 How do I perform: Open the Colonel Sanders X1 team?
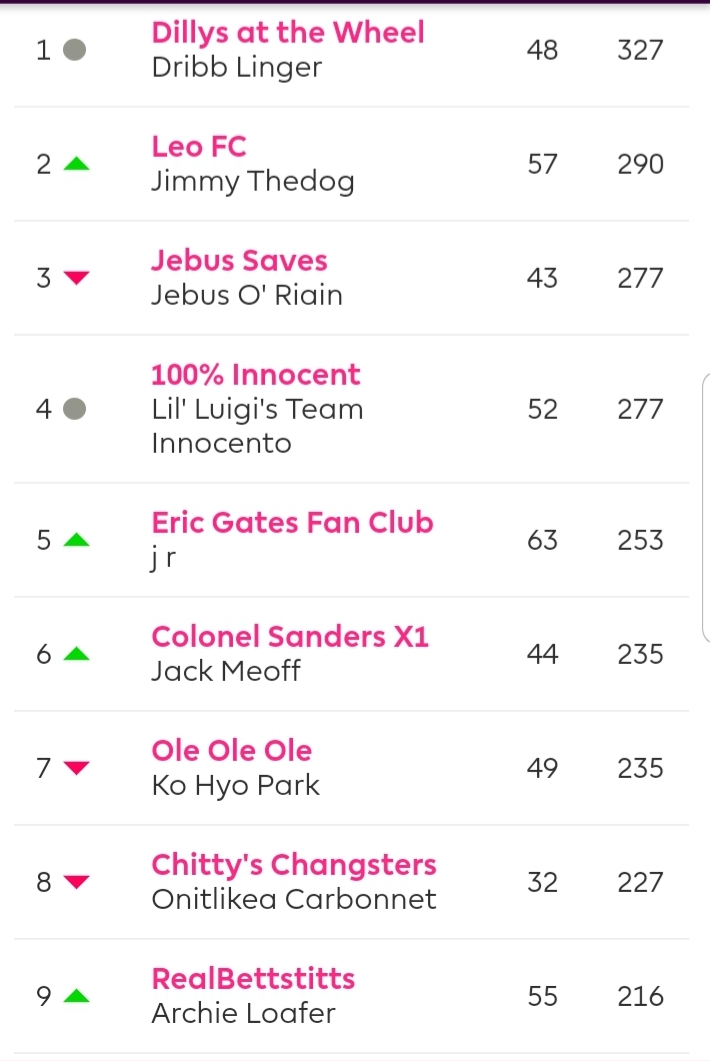pyautogui.click(x=290, y=636)
